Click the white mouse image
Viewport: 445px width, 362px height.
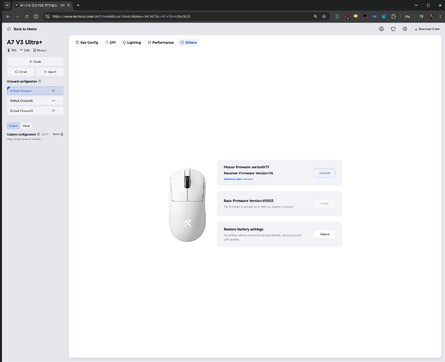tap(187, 205)
